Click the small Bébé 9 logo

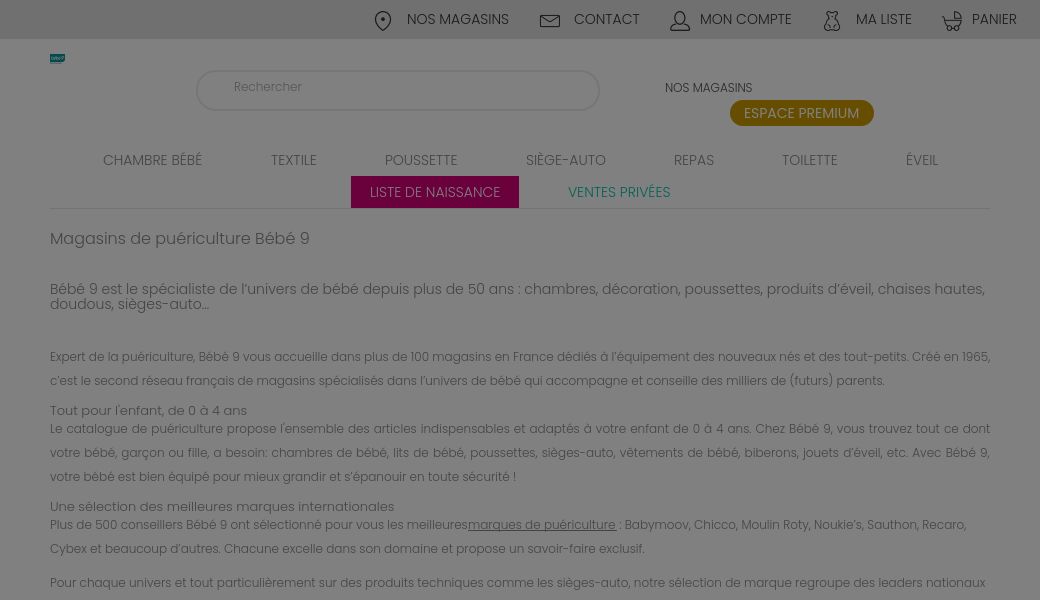click(57, 58)
